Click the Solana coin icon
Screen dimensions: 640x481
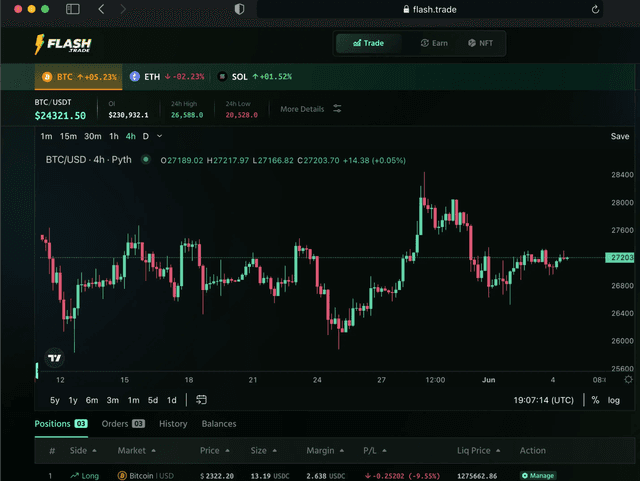222,77
